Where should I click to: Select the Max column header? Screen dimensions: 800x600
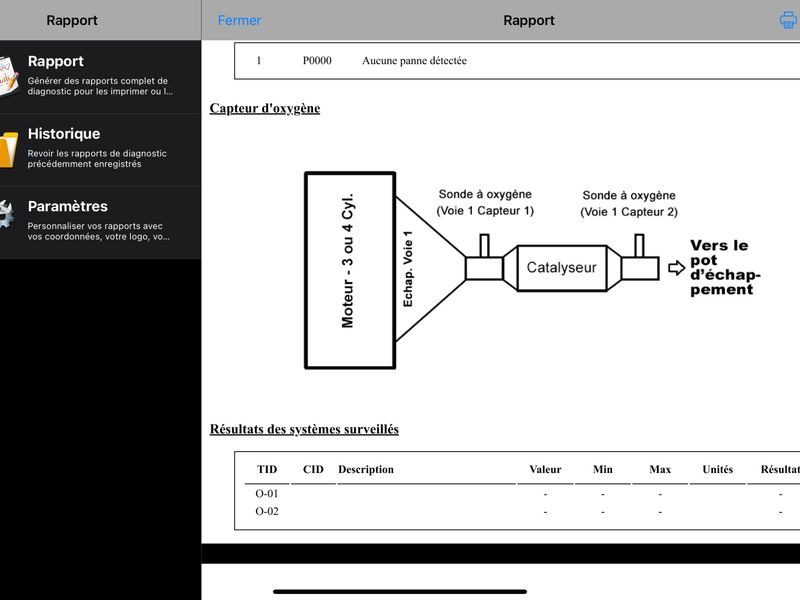point(660,469)
